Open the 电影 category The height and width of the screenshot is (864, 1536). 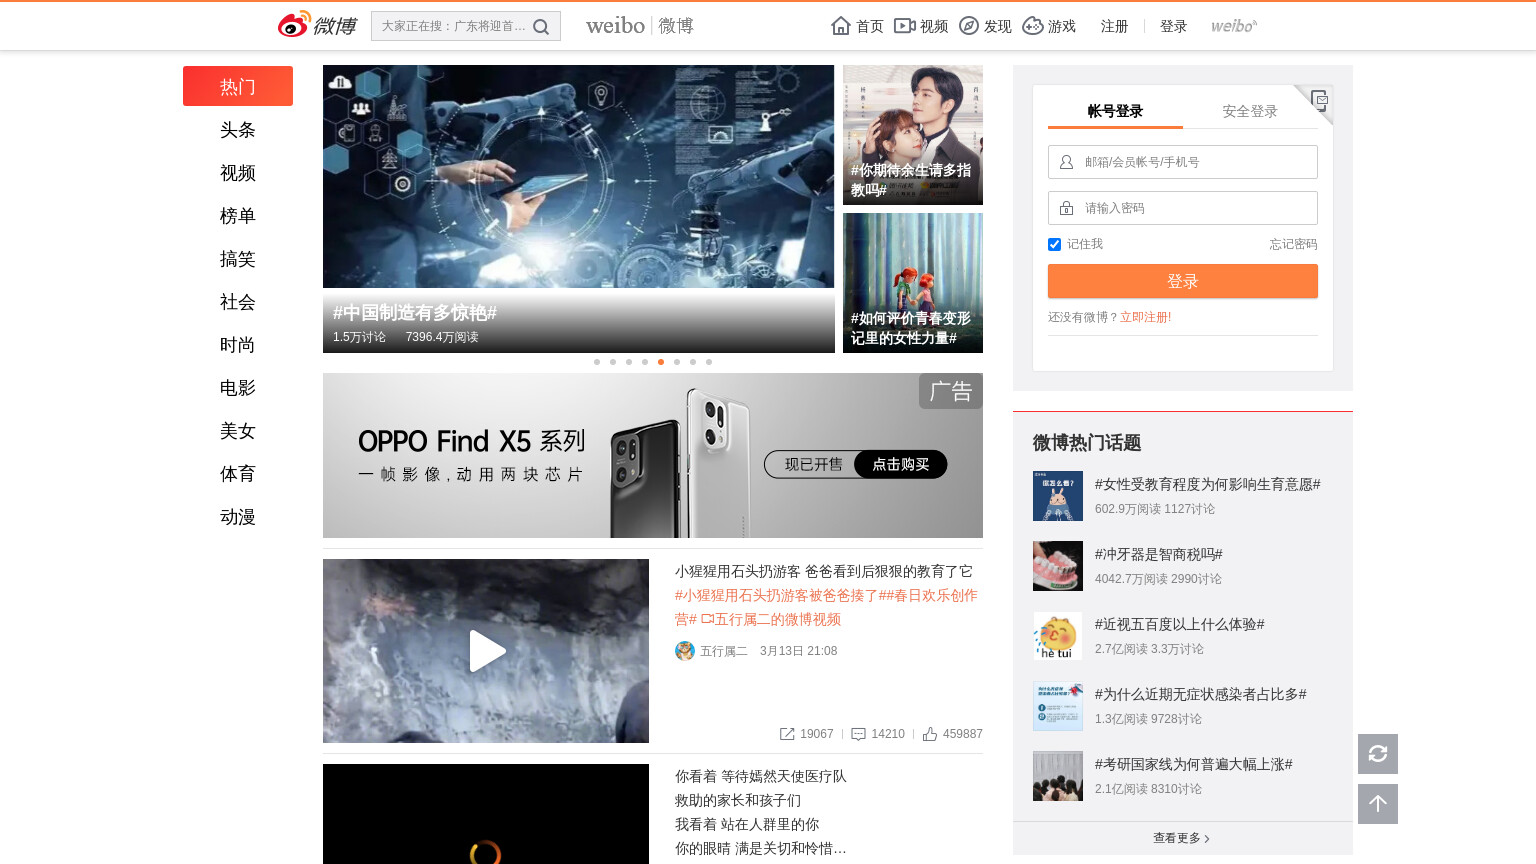238,388
